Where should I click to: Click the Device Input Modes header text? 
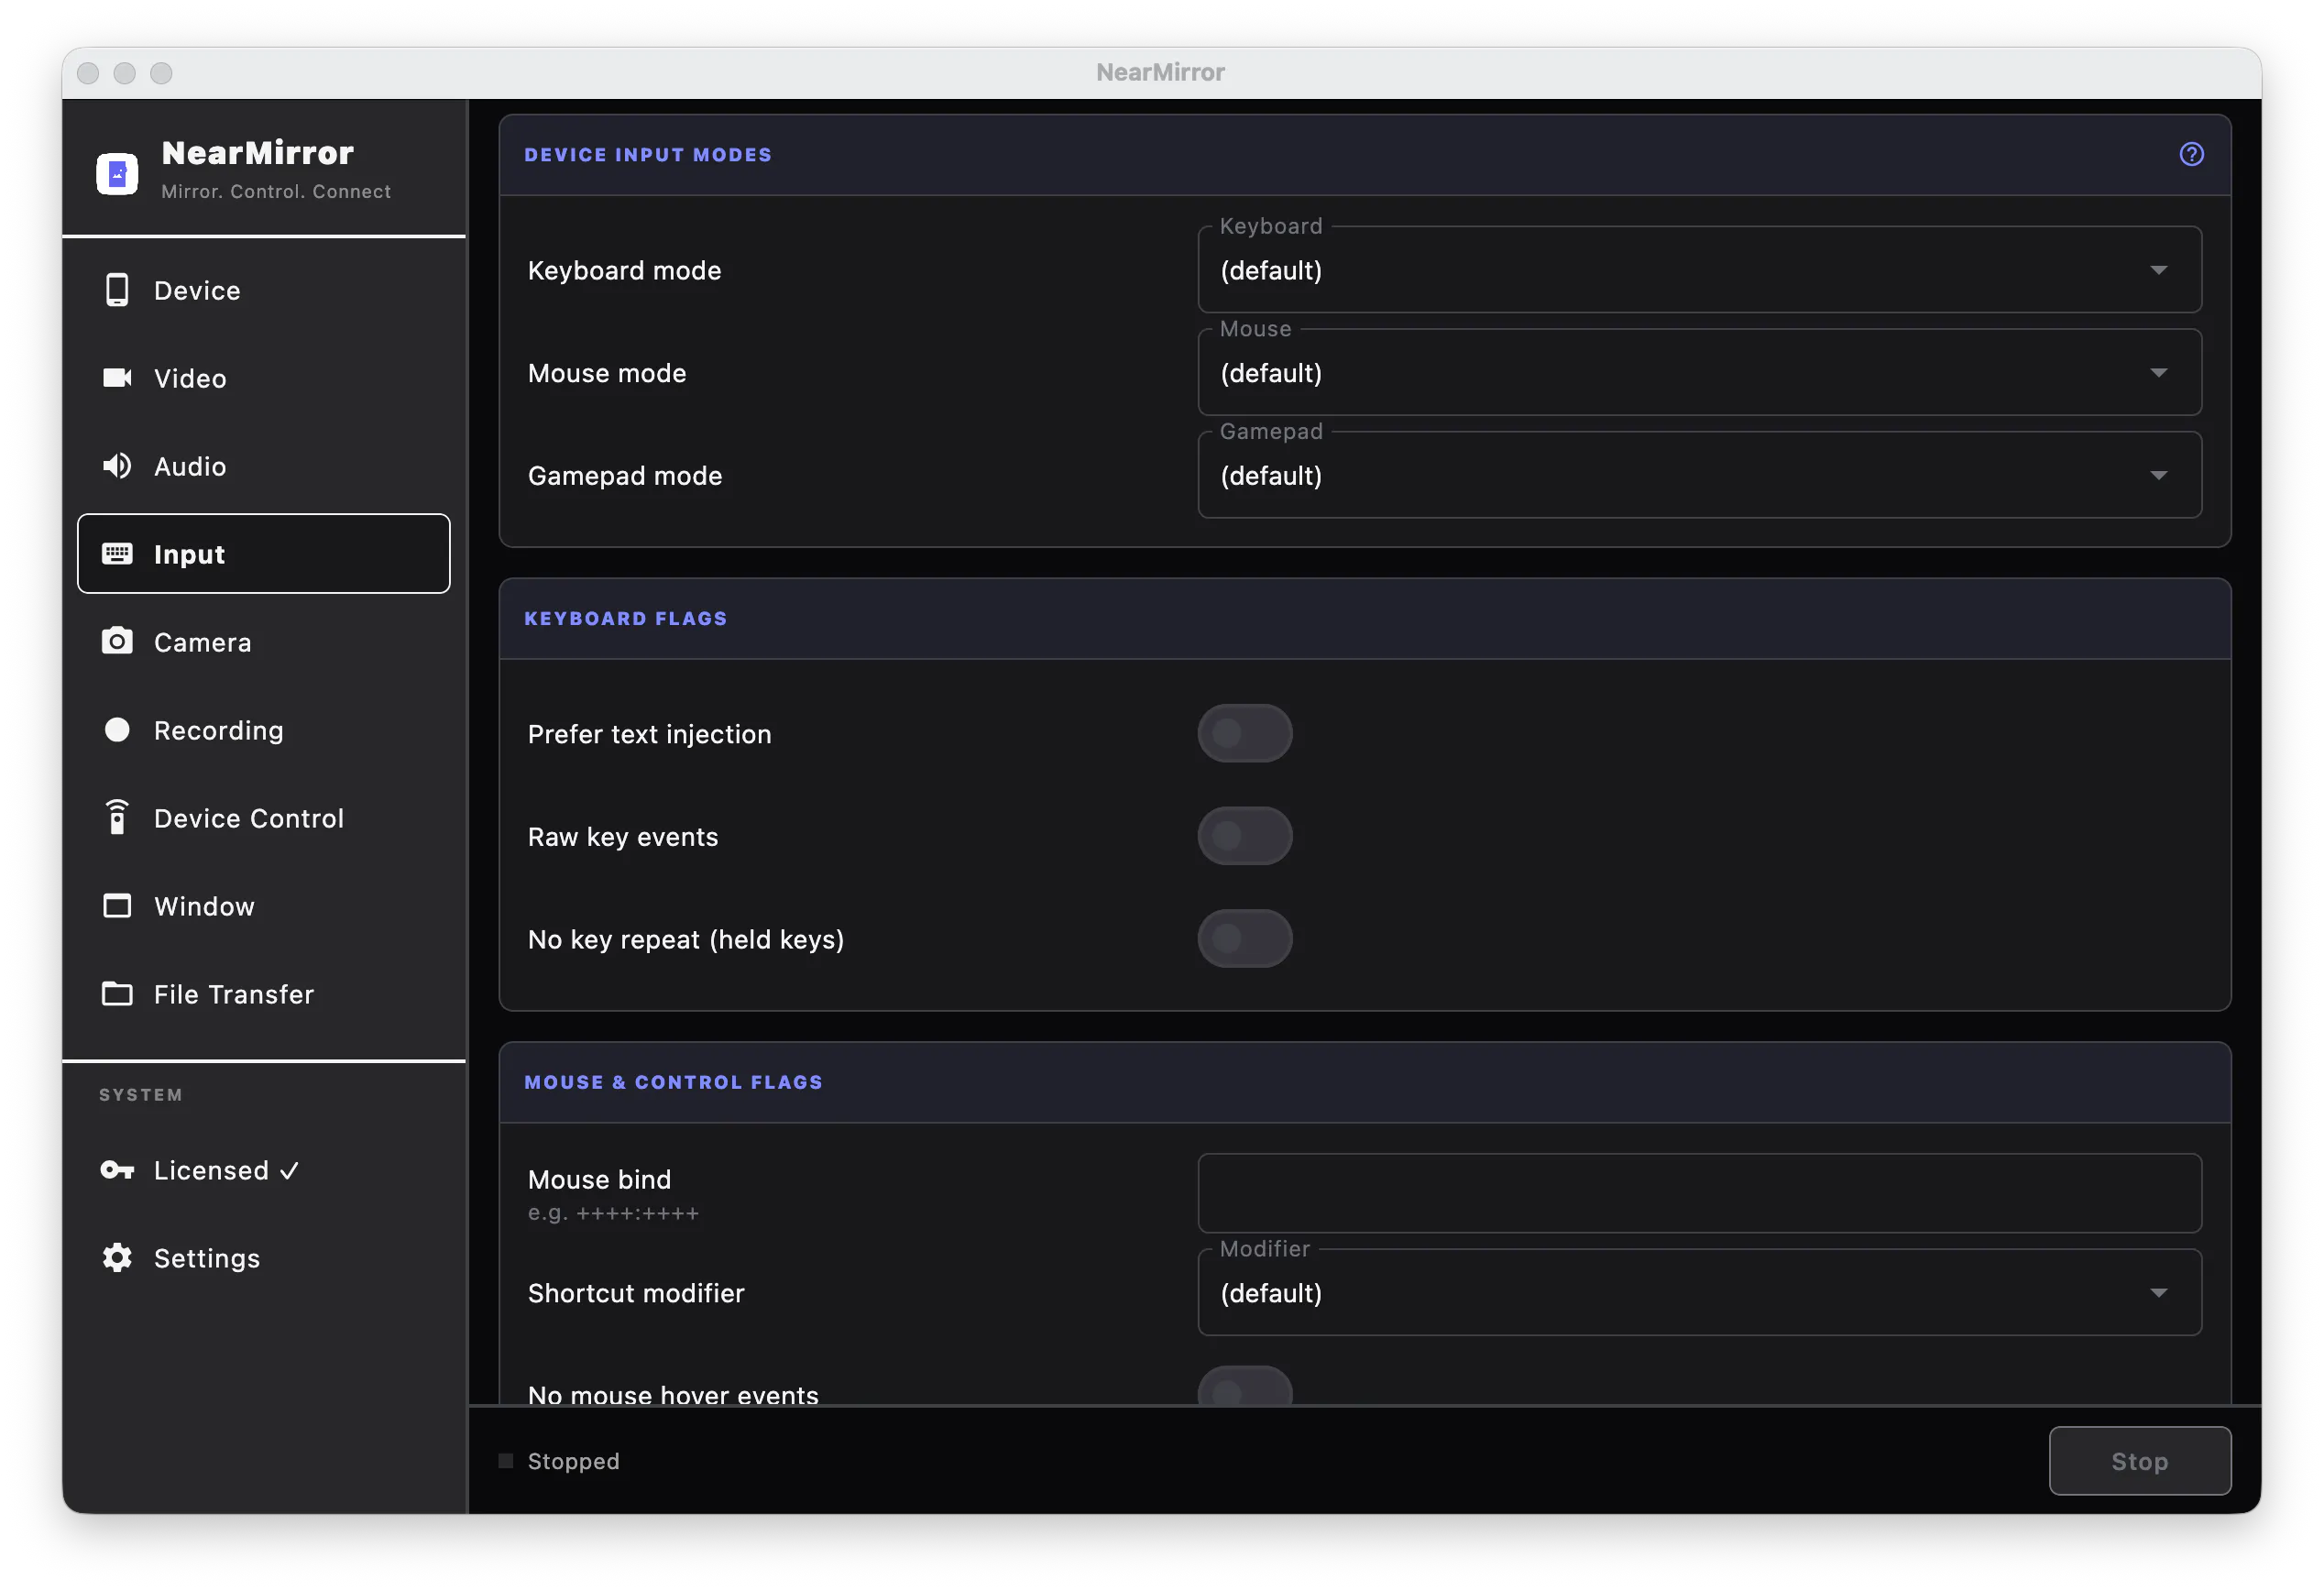coord(648,155)
